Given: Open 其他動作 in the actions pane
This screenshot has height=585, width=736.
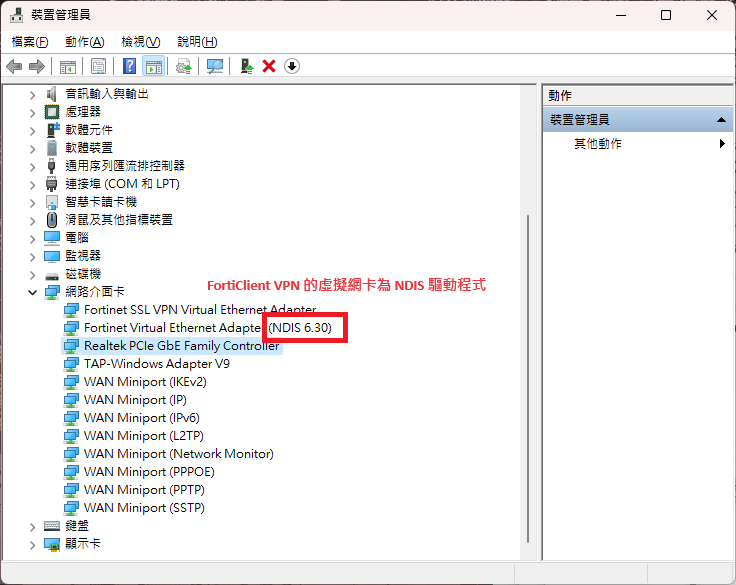Looking at the screenshot, I should [598, 144].
